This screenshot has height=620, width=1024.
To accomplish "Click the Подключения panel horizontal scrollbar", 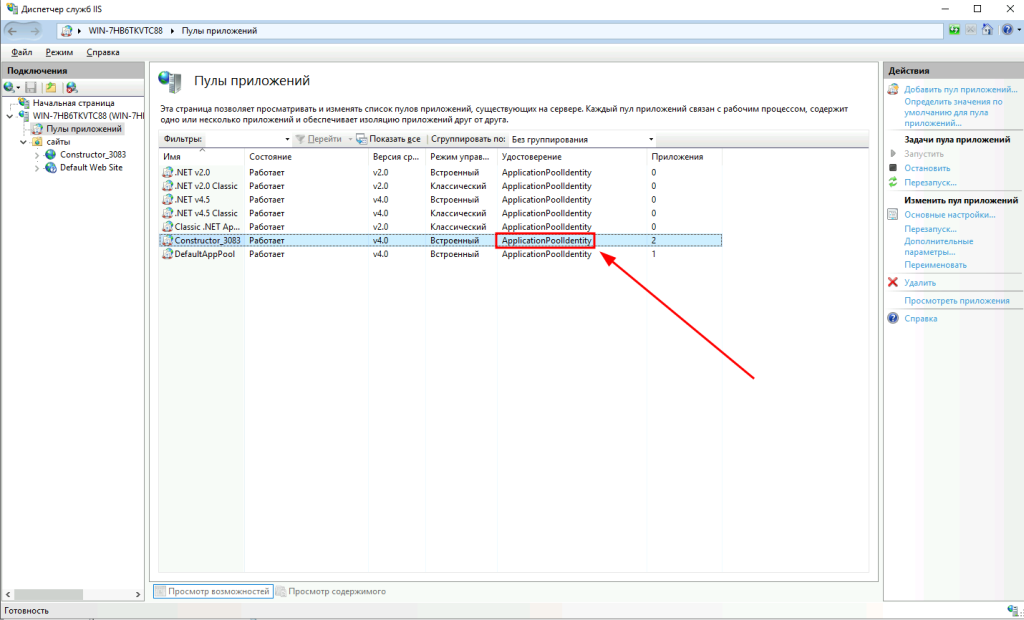I will [x=73, y=595].
